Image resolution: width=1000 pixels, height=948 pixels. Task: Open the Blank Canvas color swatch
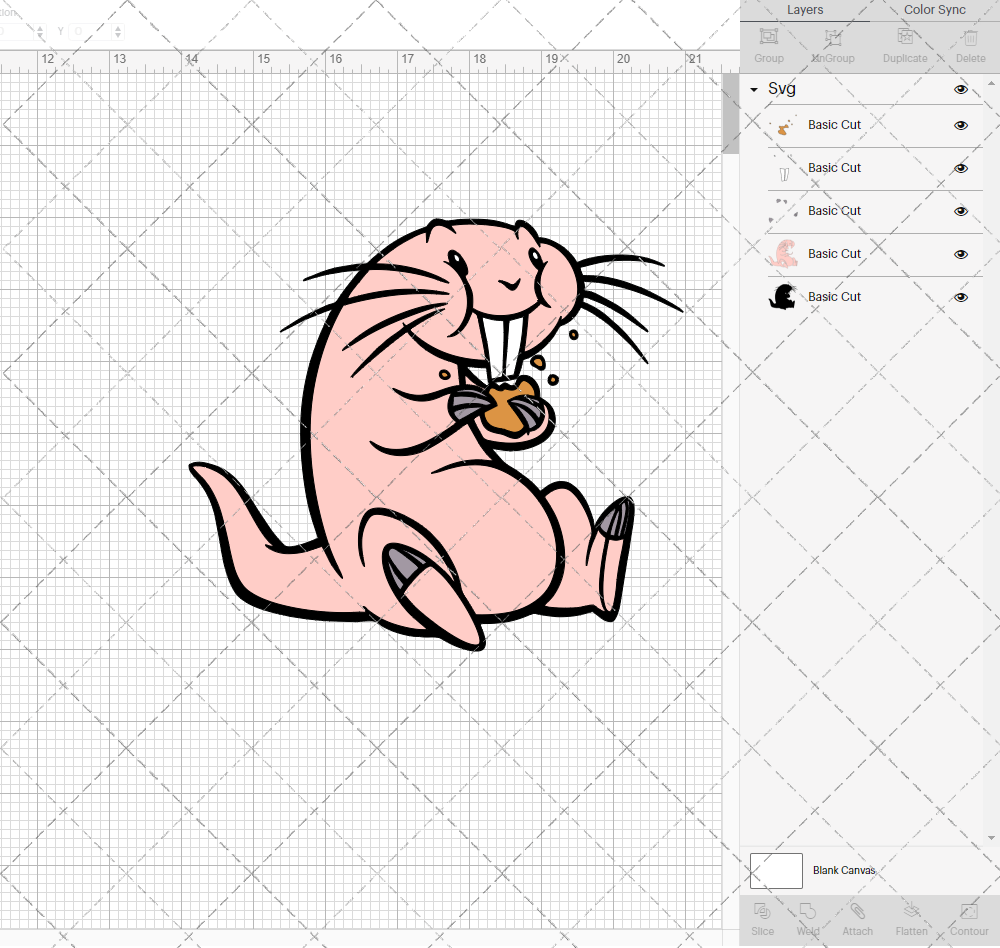pyautogui.click(x=776, y=870)
